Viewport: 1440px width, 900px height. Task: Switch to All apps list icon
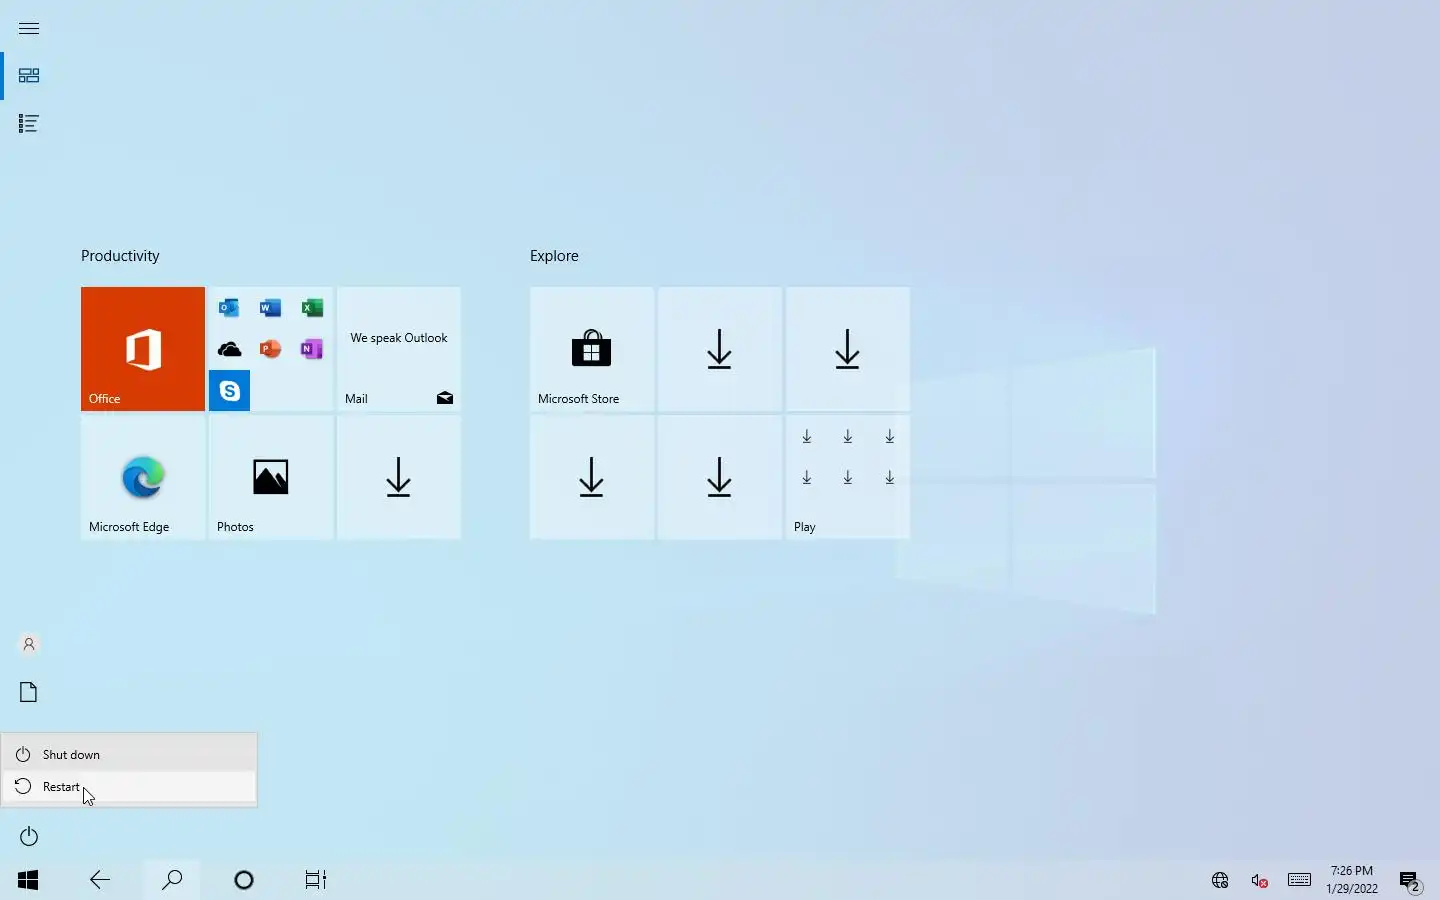[29, 124]
